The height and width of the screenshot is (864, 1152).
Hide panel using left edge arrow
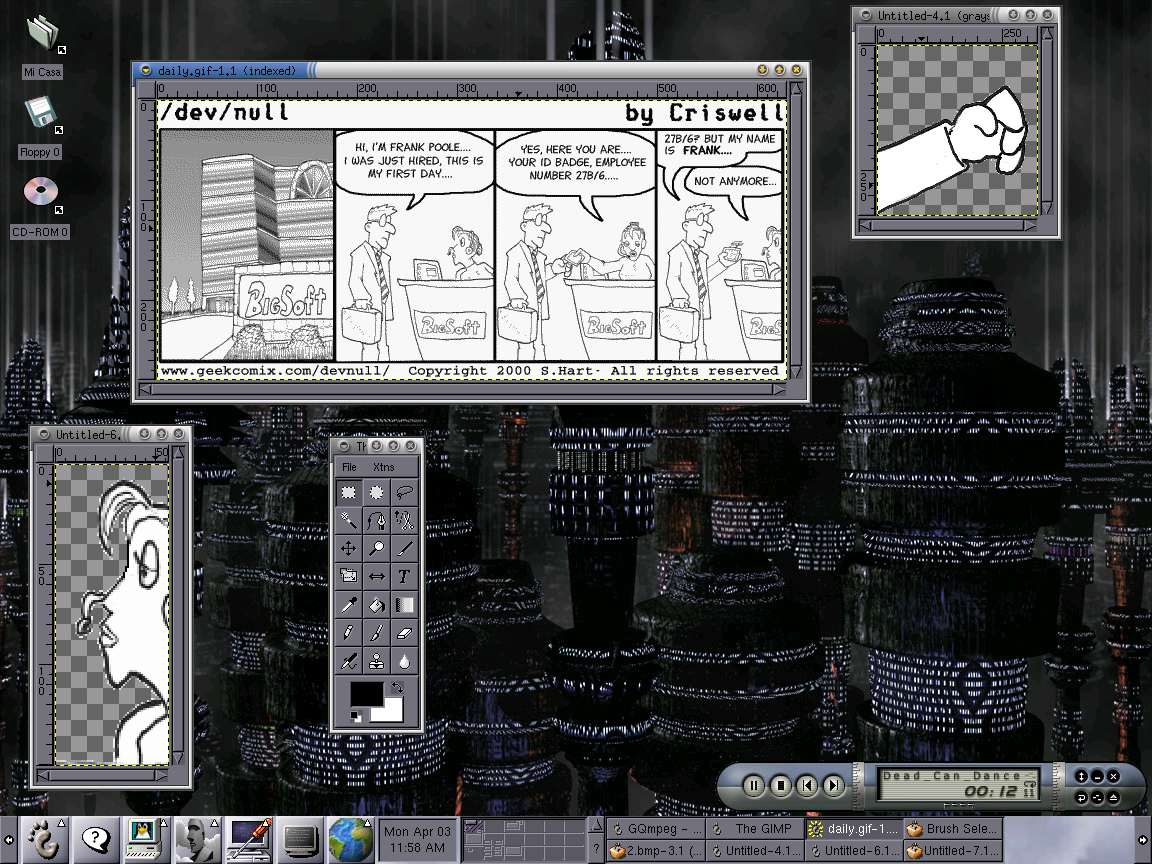[8, 840]
